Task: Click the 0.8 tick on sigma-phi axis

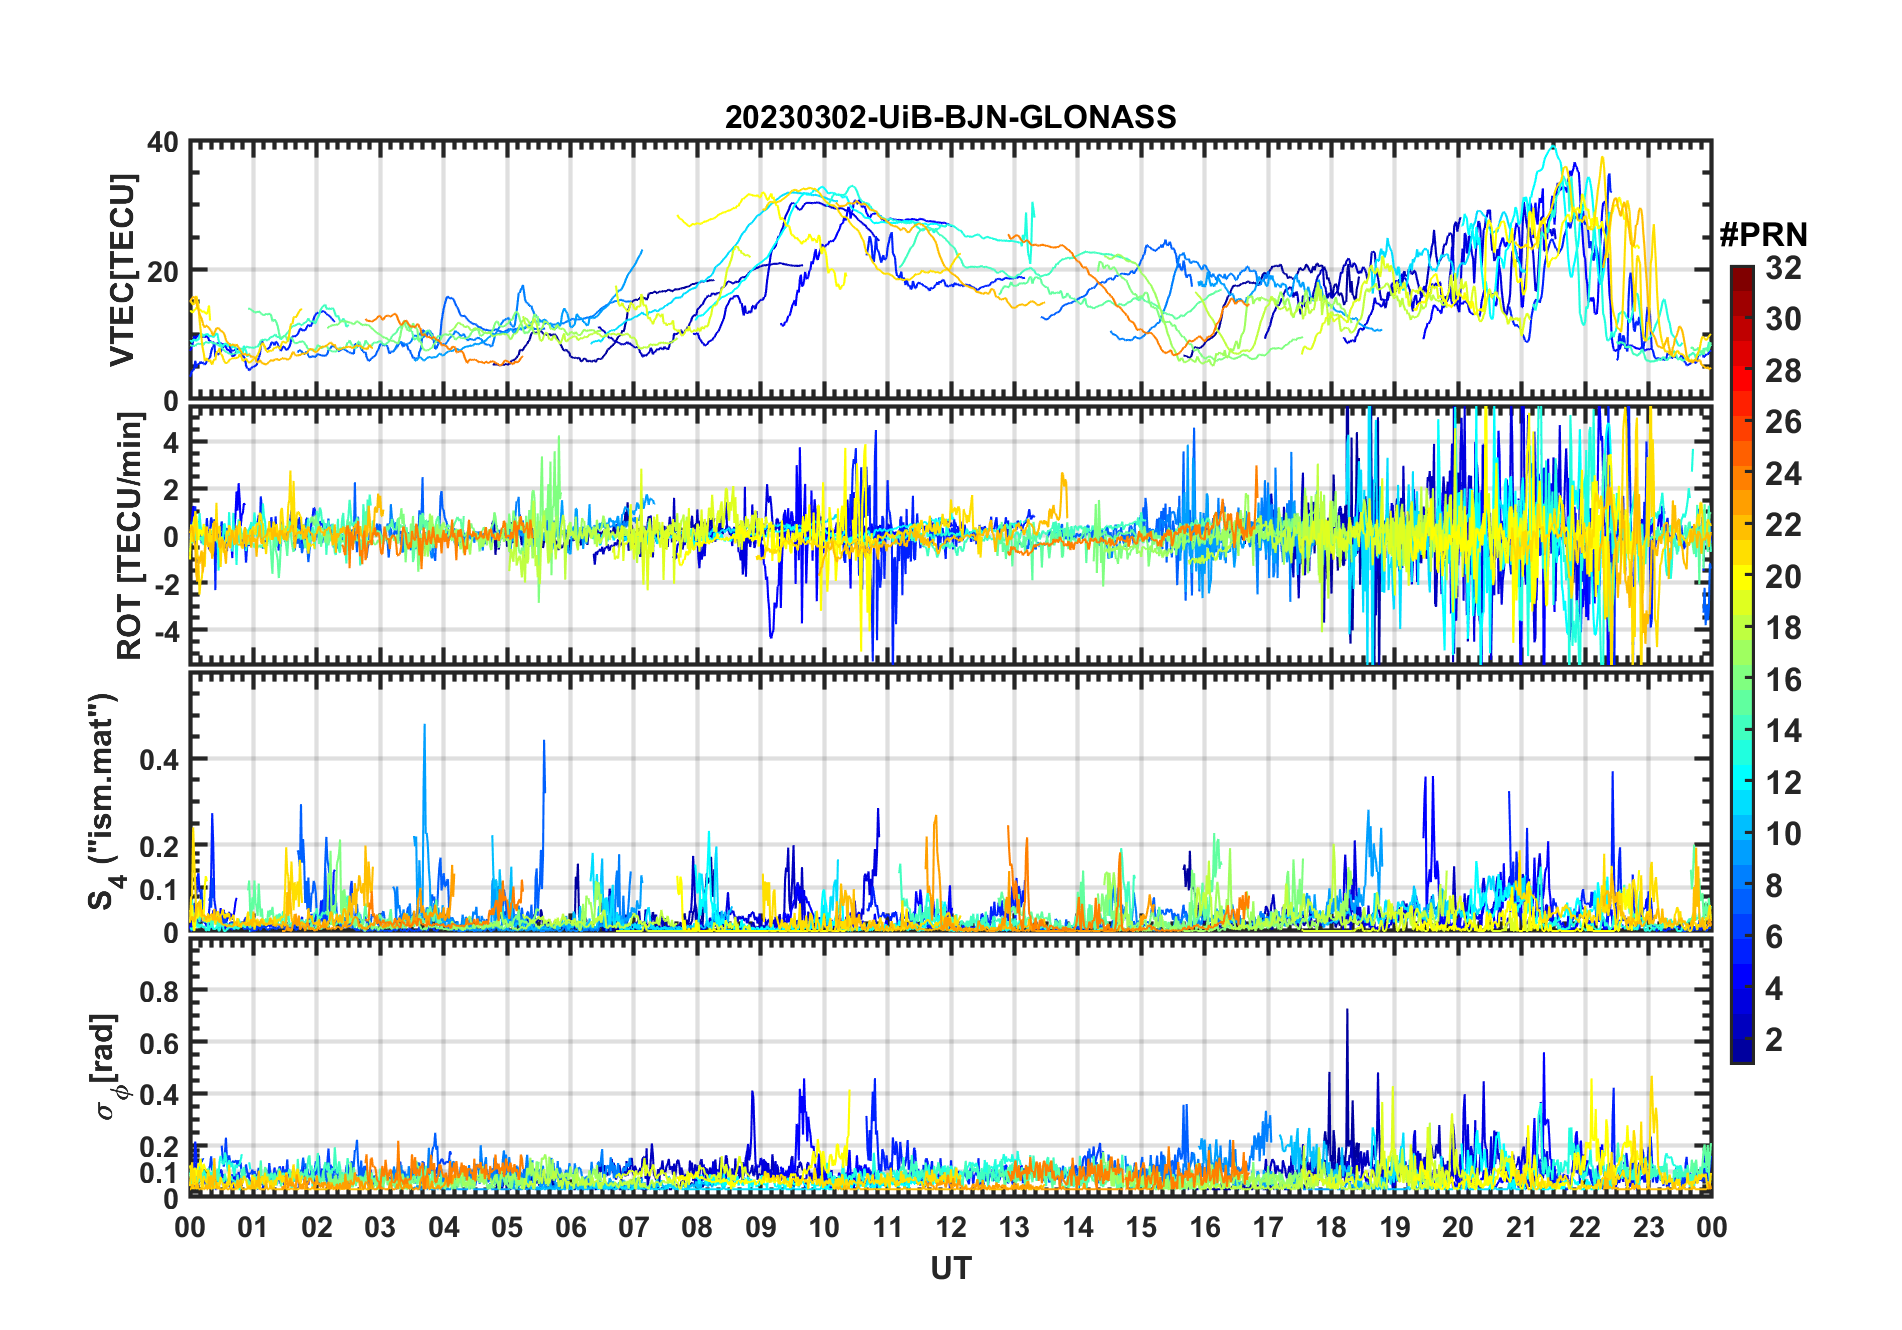Action: tap(159, 991)
